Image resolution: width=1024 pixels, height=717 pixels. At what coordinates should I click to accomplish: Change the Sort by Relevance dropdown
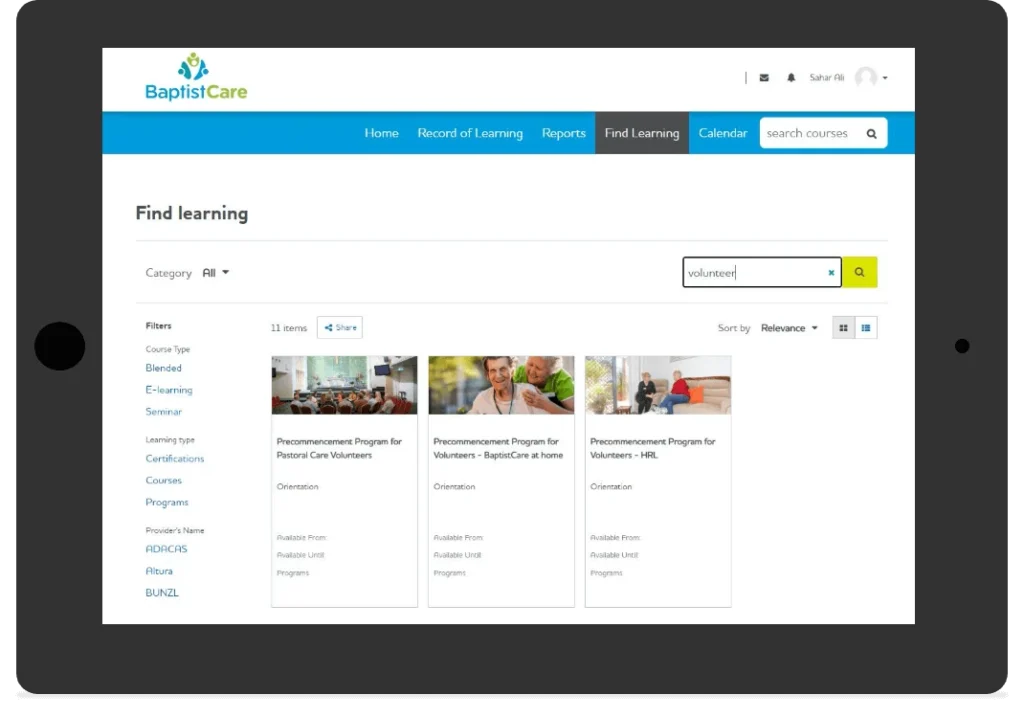tap(789, 327)
